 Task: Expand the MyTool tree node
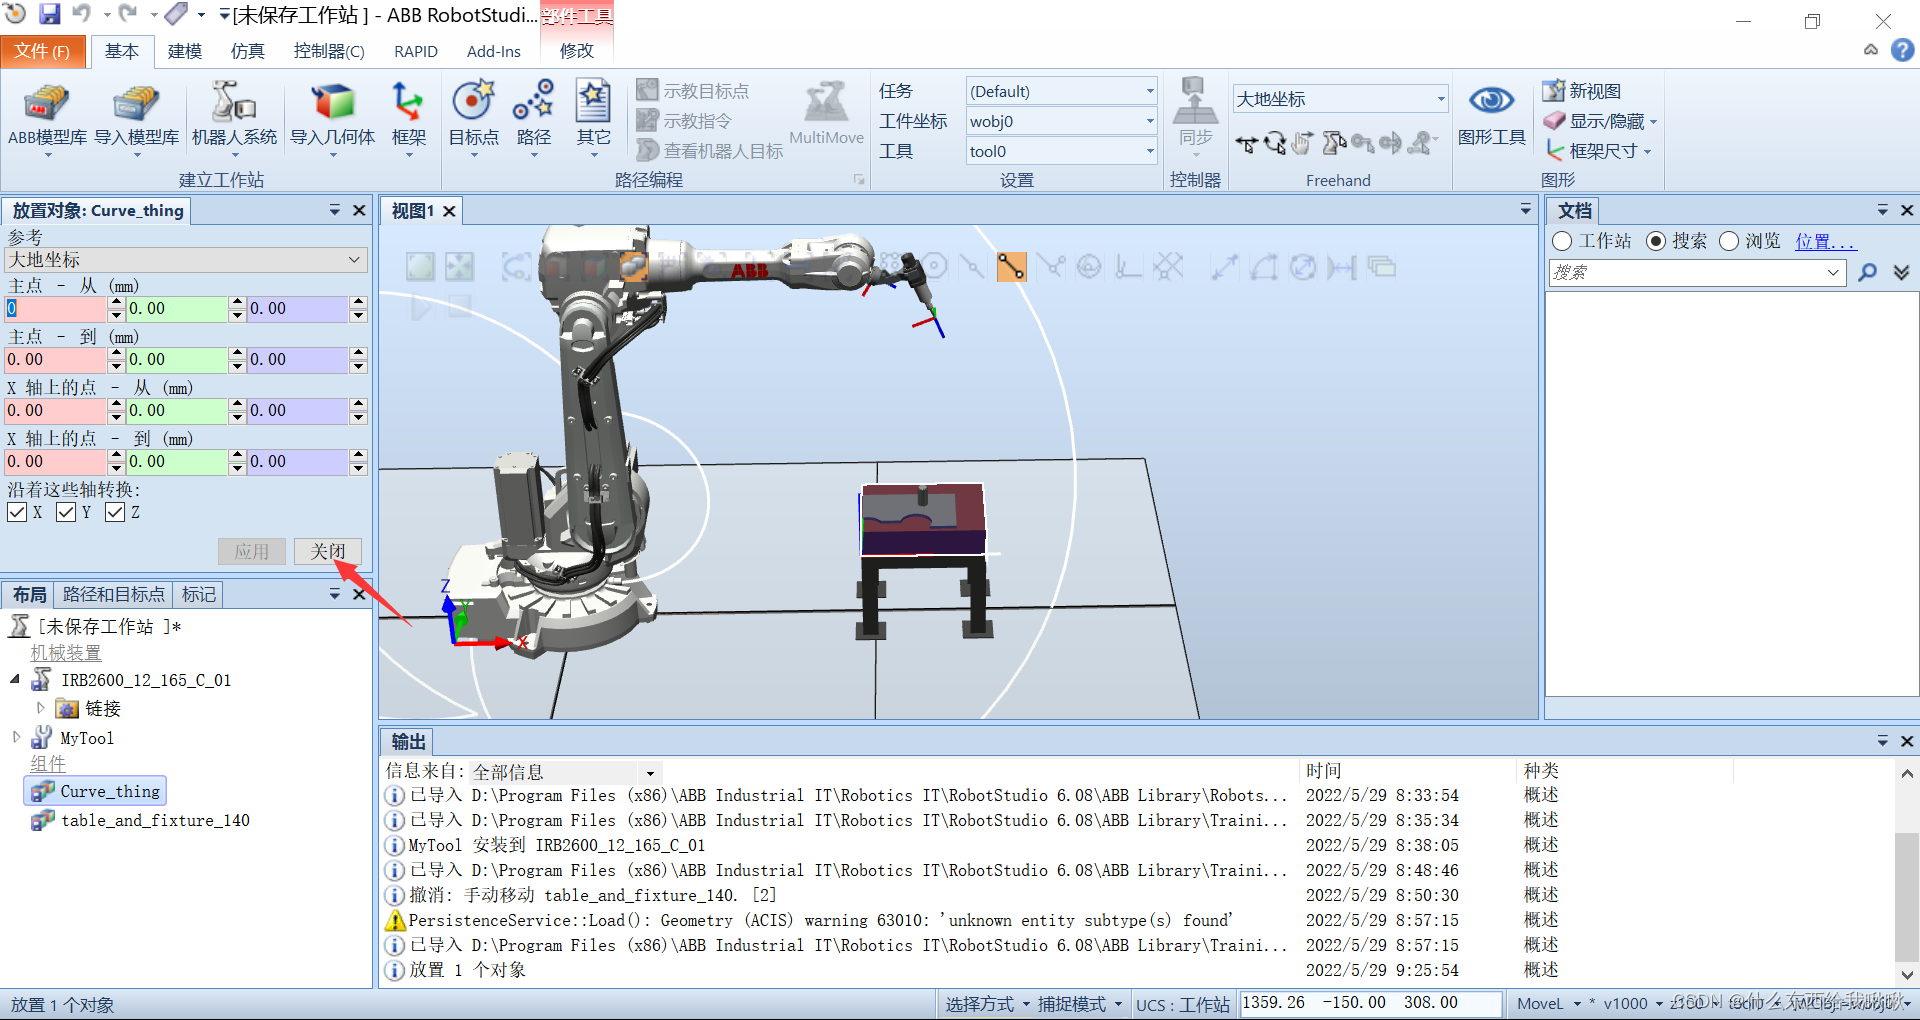pyautogui.click(x=16, y=737)
